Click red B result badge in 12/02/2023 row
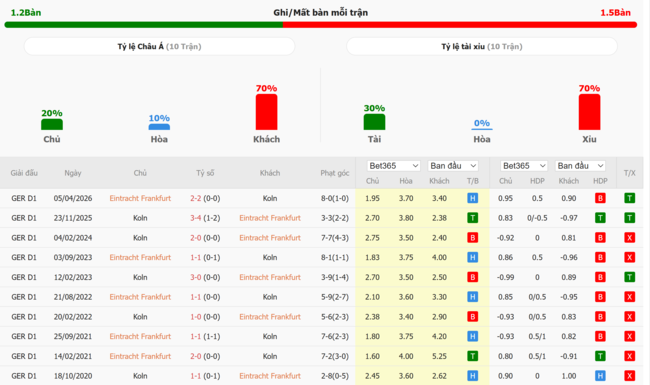 point(472,277)
